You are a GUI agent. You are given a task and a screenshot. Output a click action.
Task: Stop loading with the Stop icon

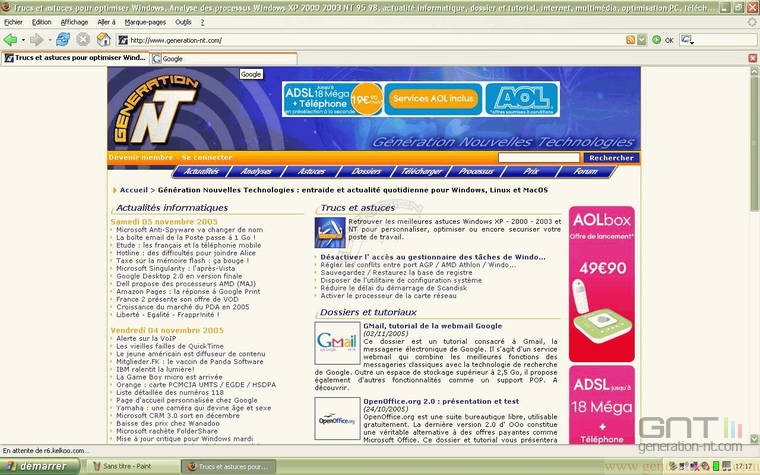pyautogui.click(x=83, y=40)
